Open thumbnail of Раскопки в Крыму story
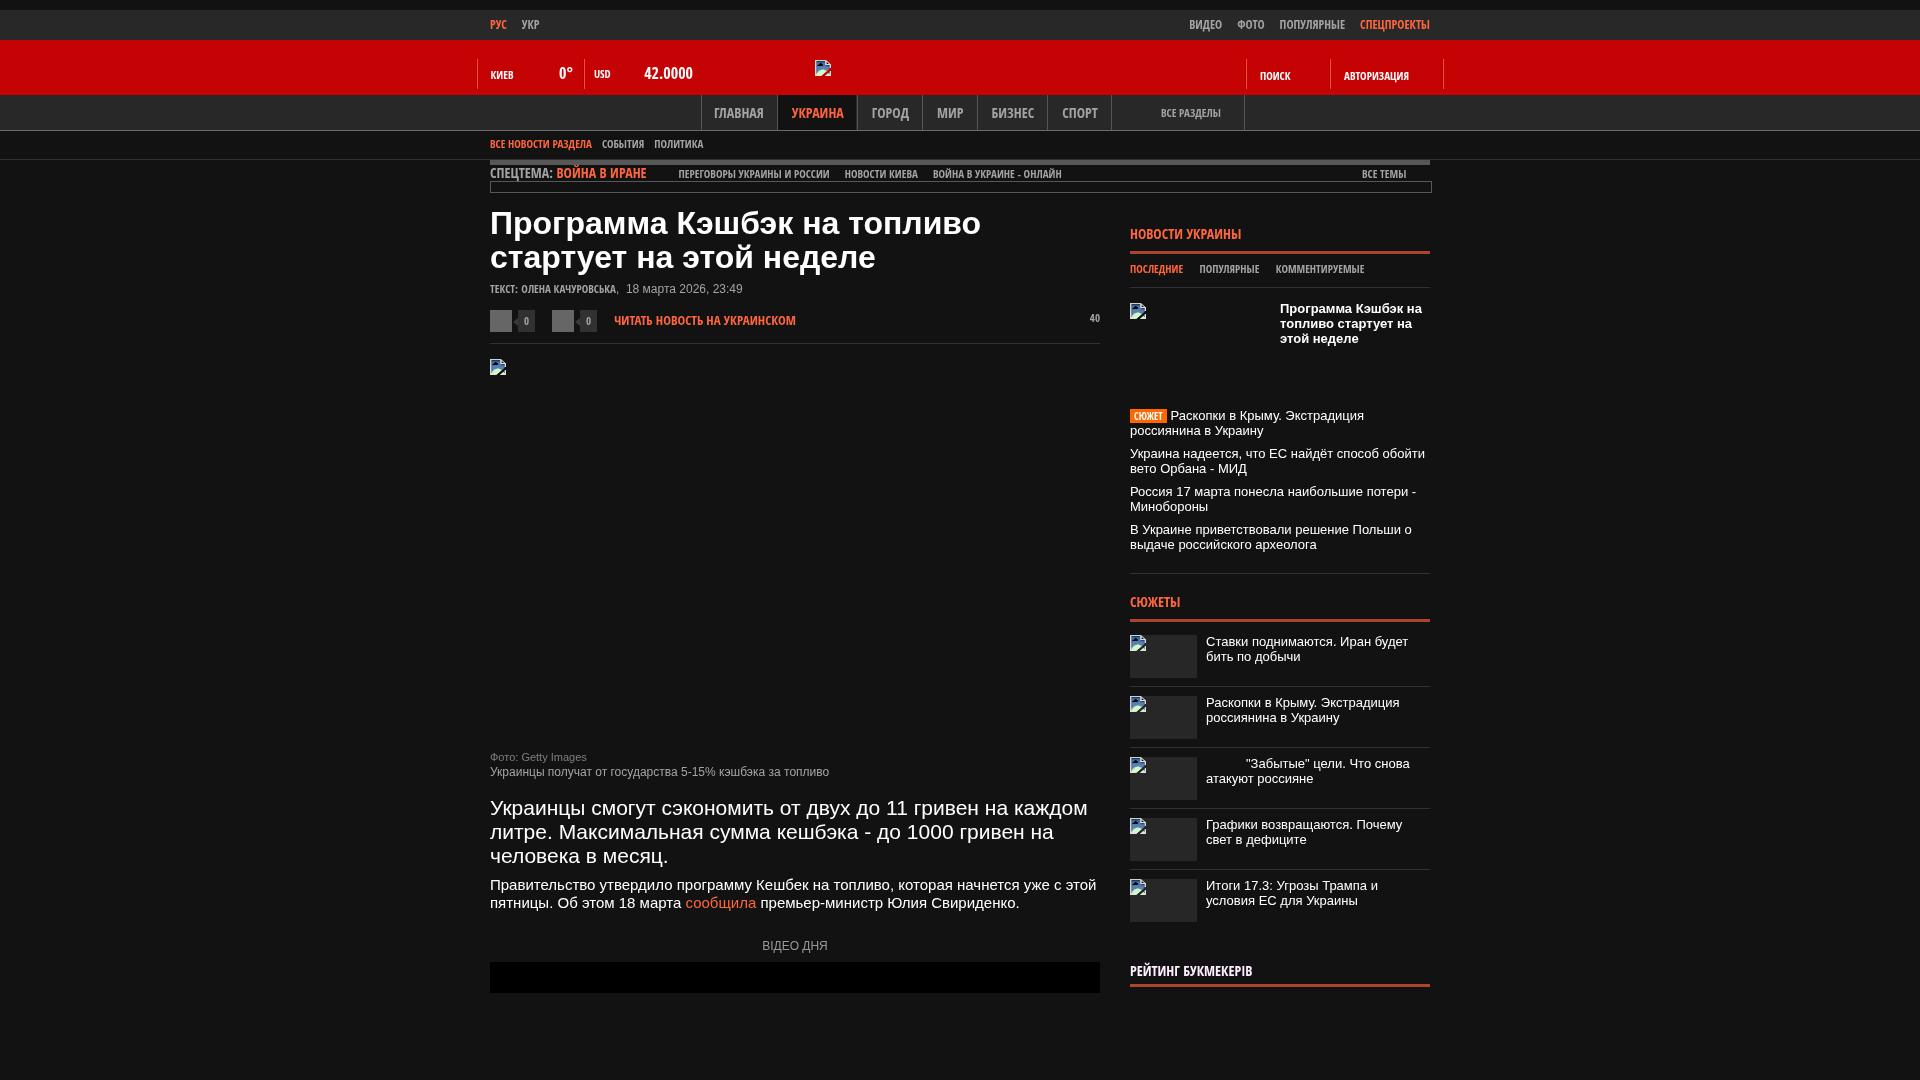This screenshot has width=1920, height=1080. click(1163, 718)
